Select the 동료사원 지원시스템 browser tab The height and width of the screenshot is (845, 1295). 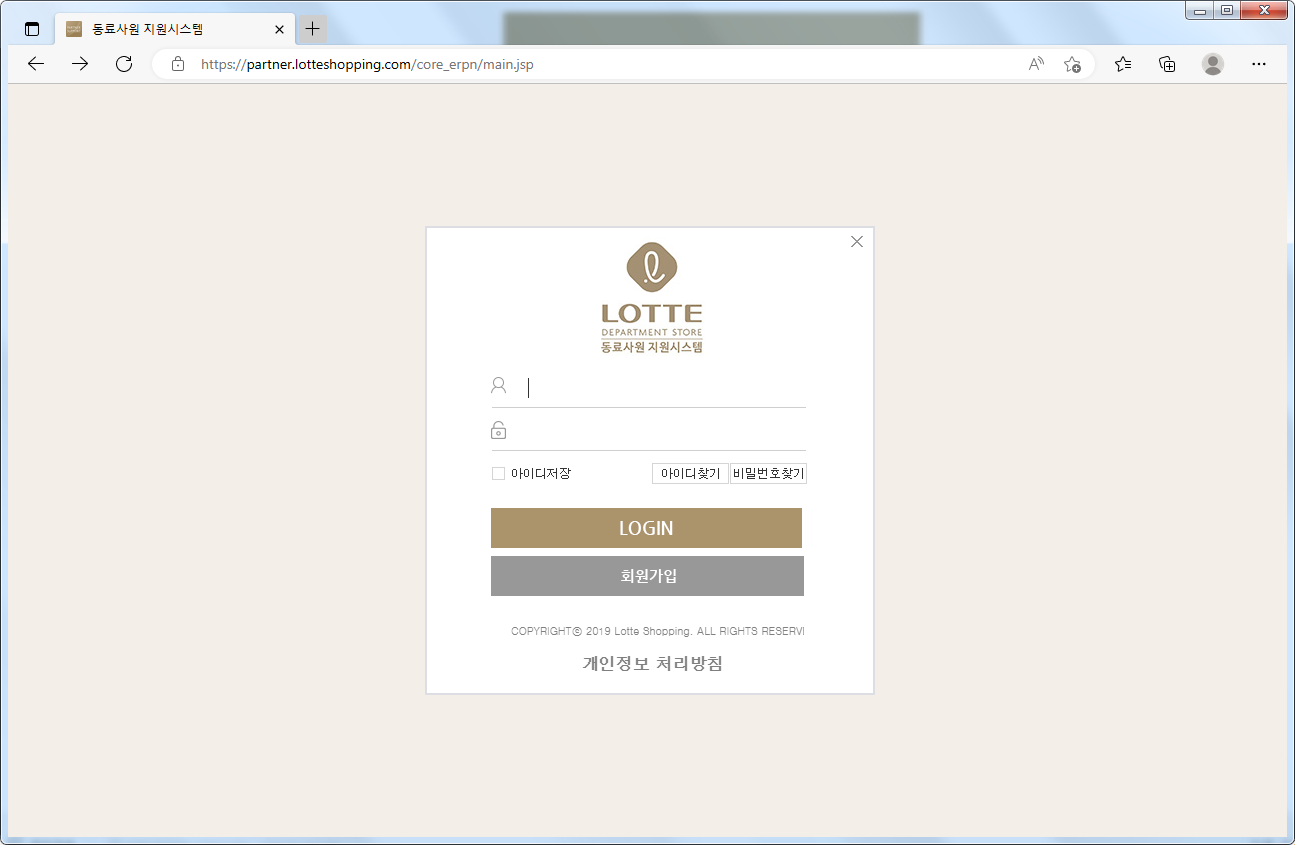coord(175,29)
